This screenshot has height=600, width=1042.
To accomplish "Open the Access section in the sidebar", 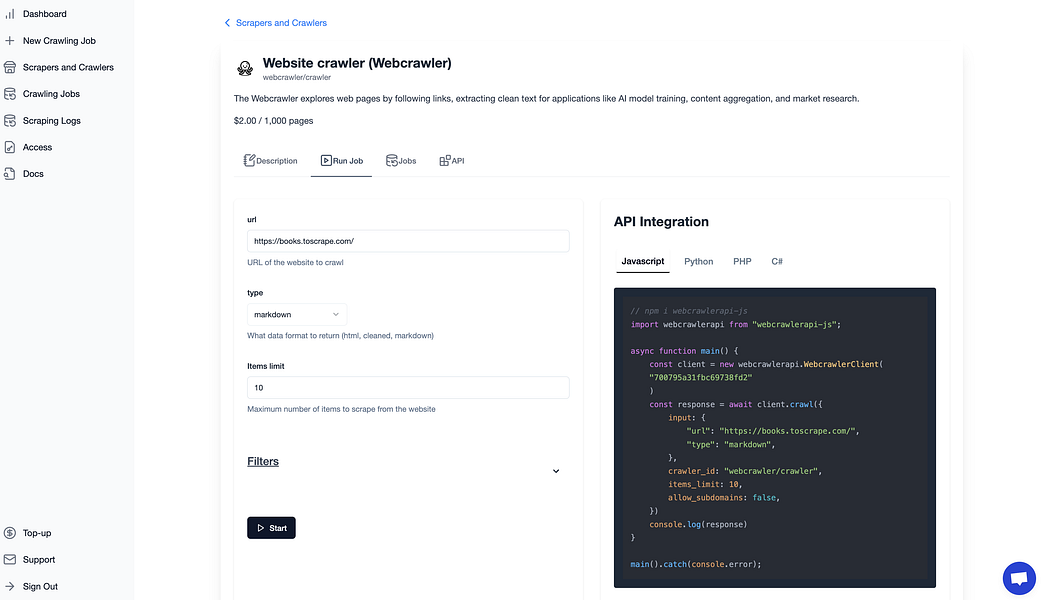I will point(35,146).
